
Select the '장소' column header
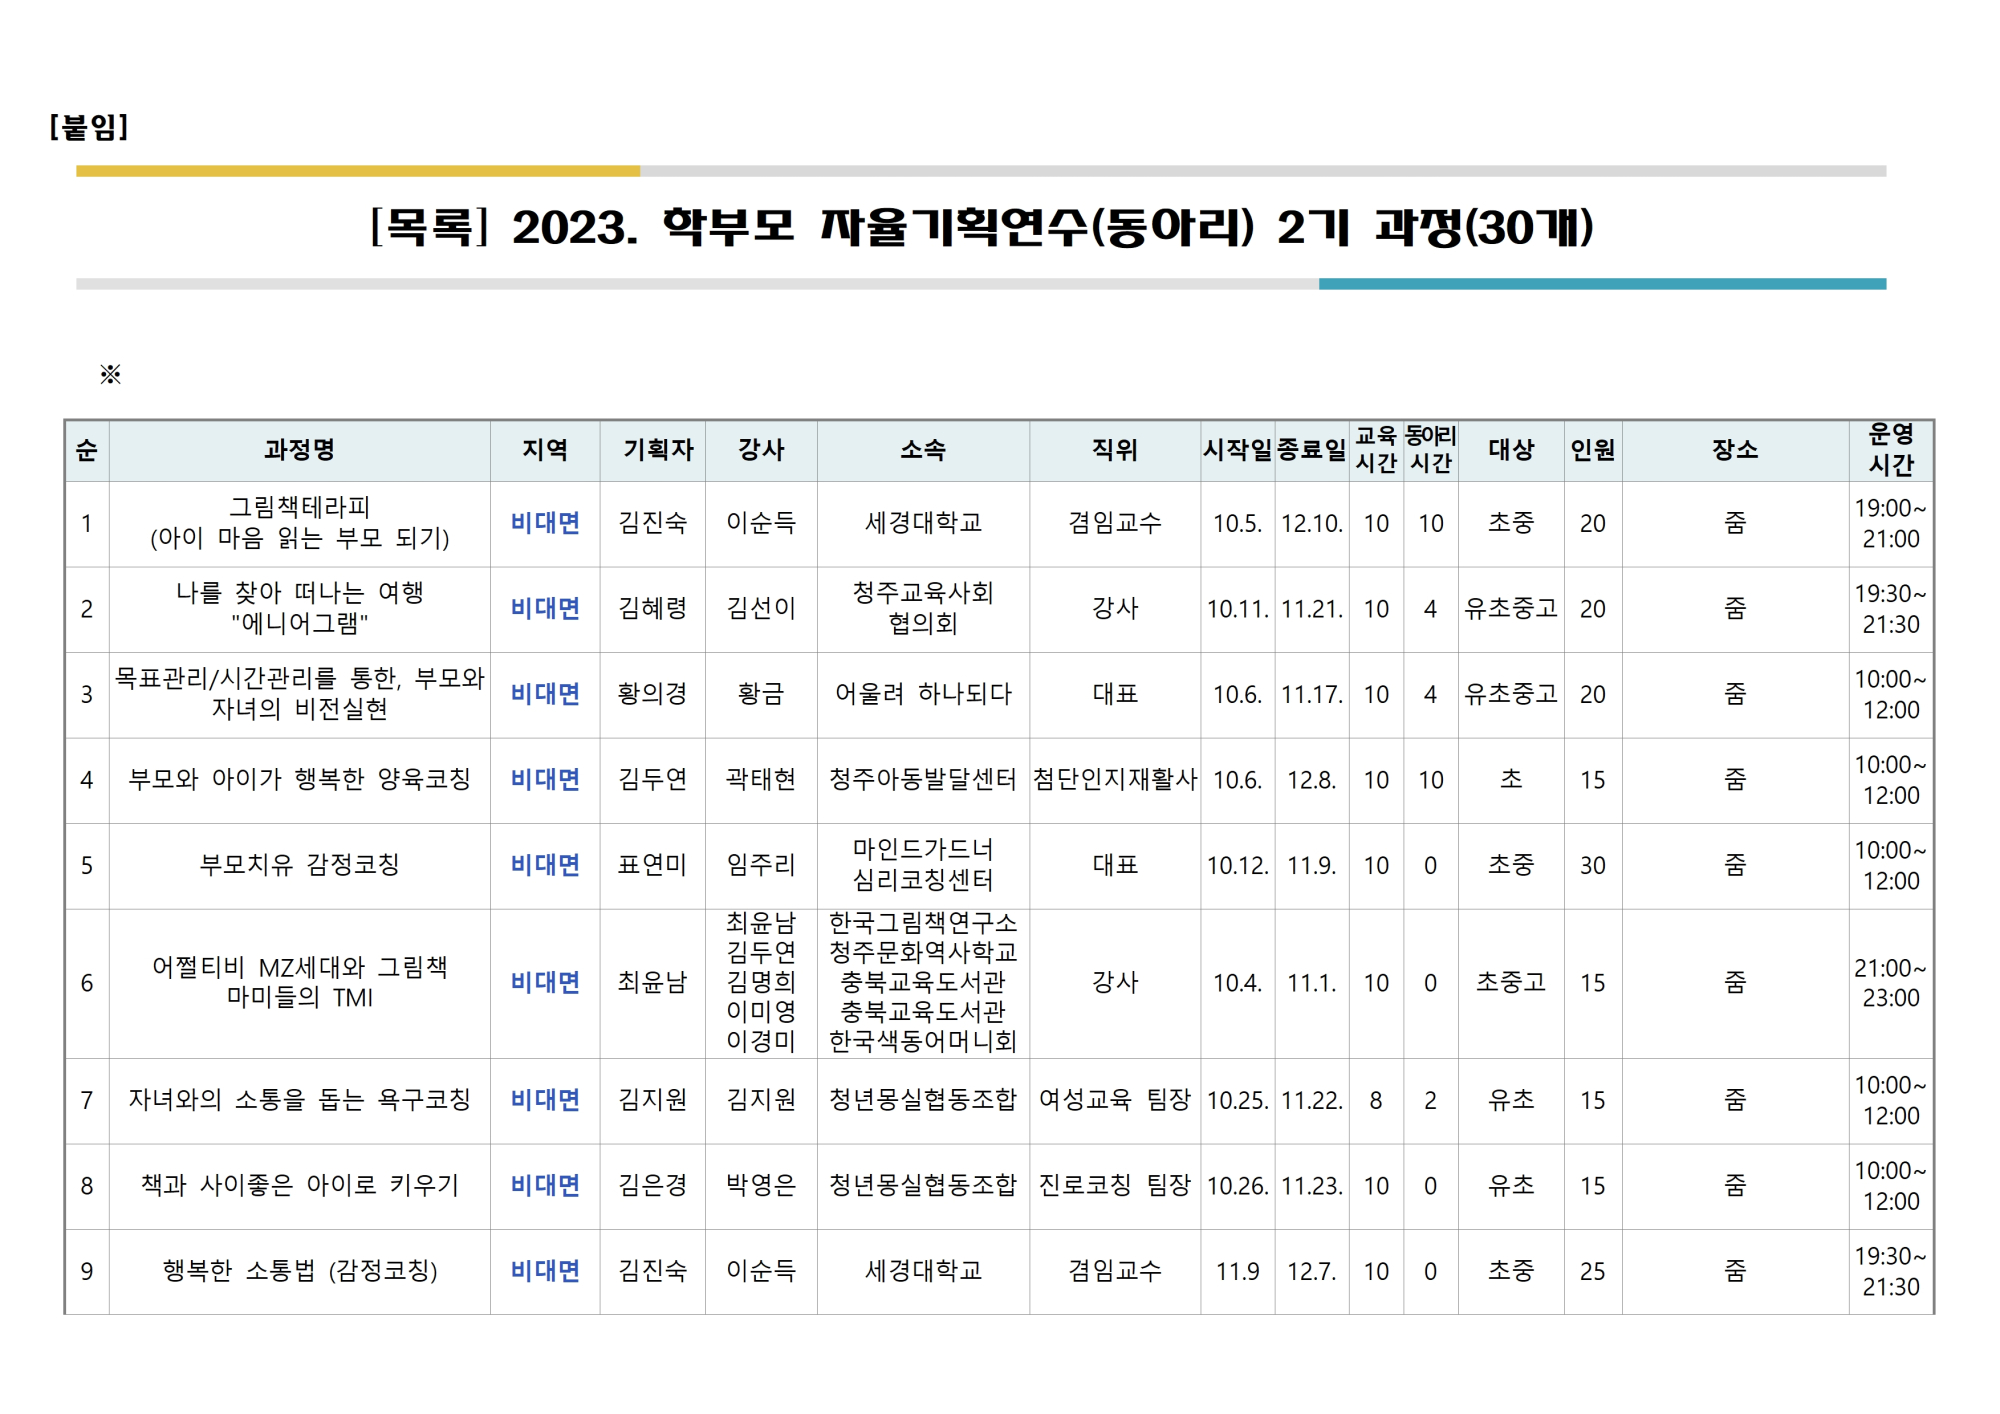click(x=1735, y=450)
